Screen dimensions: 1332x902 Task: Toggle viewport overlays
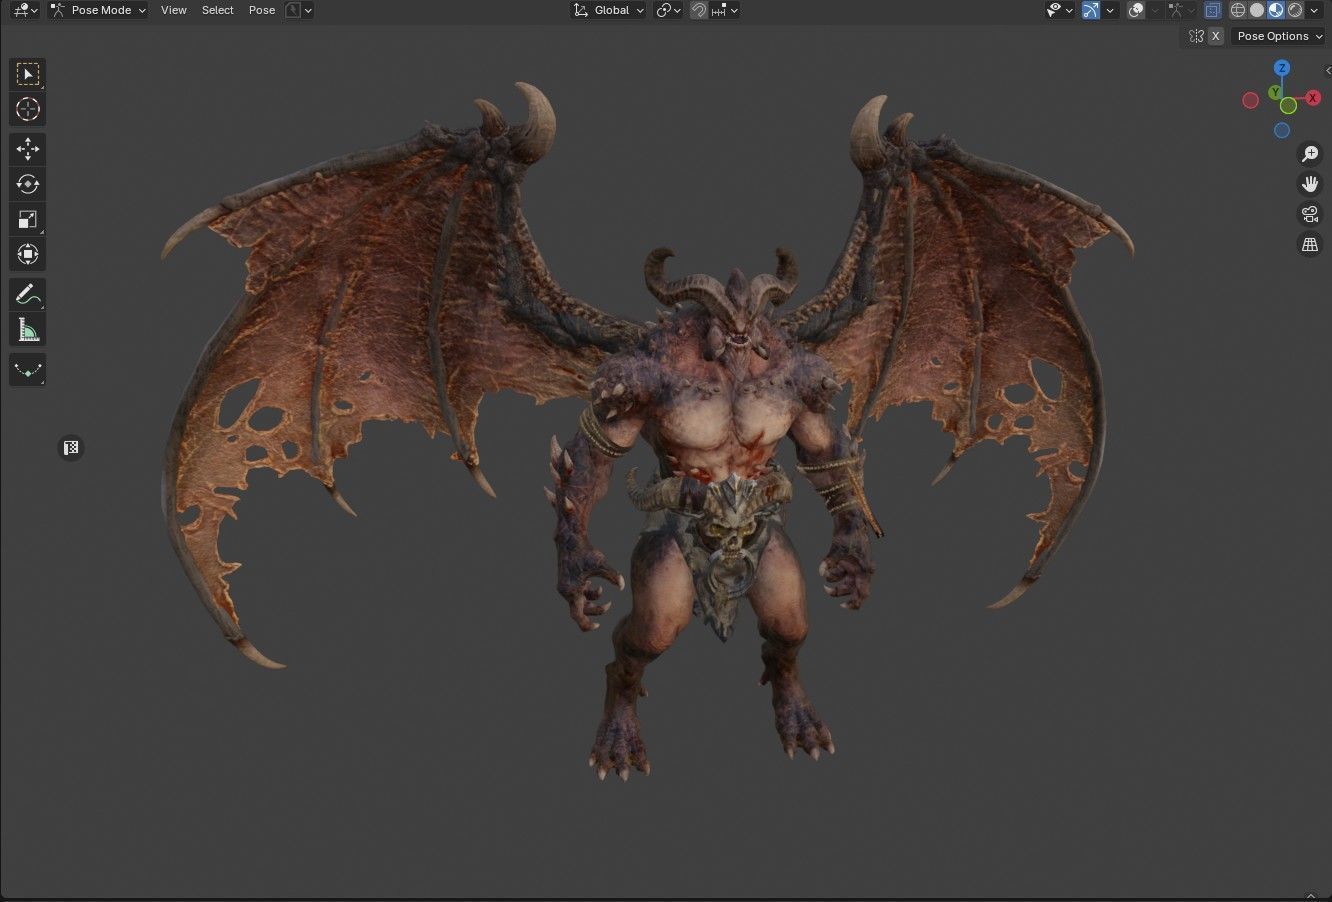(x=1136, y=10)
